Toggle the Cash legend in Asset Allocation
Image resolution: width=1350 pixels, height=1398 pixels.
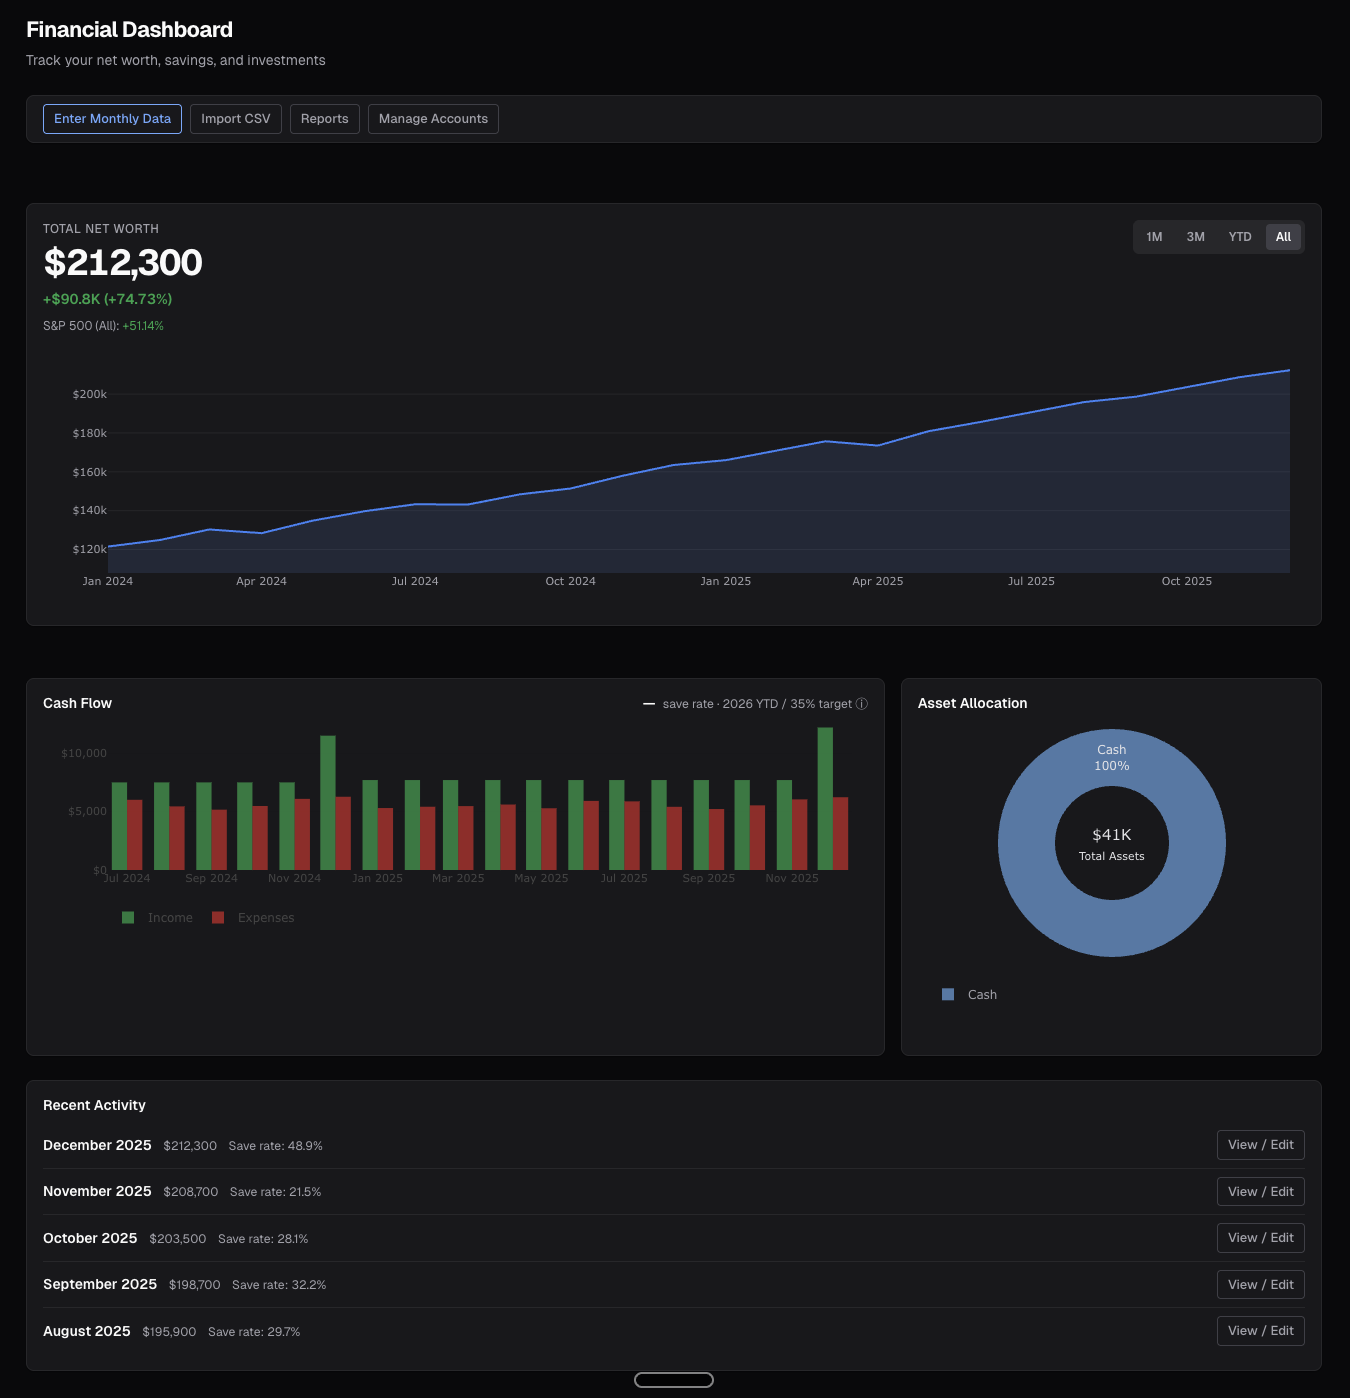point(970,995)
